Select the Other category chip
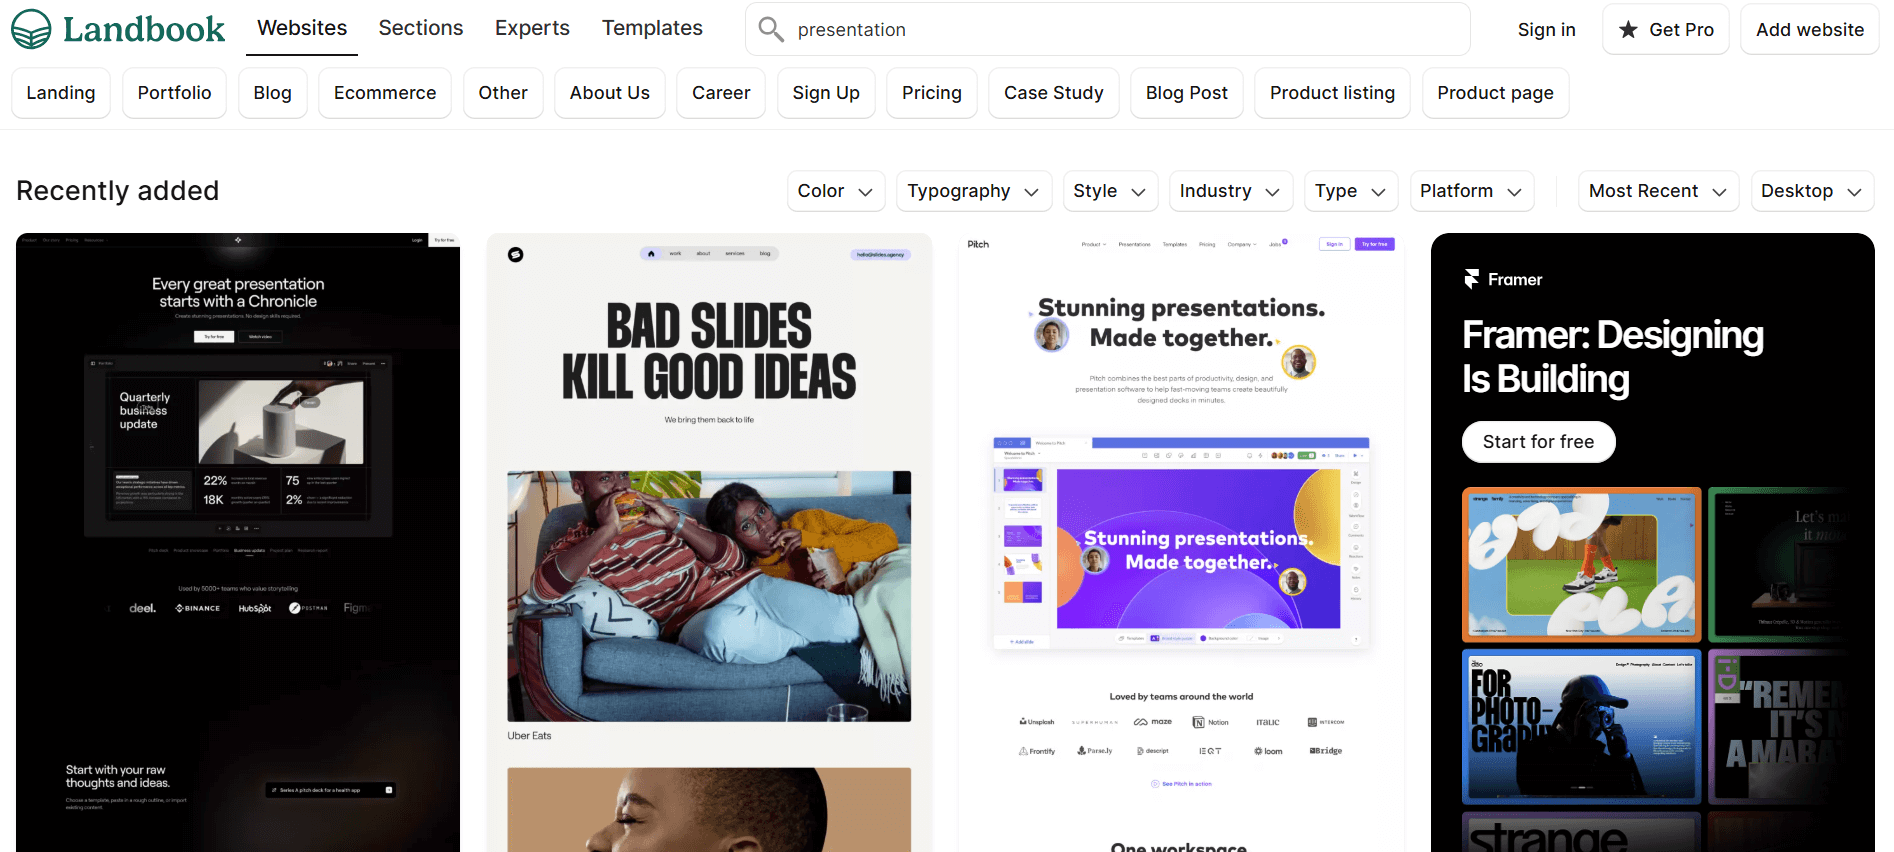This screenshot has height=852, width=1894. click(x=503, y=93)
